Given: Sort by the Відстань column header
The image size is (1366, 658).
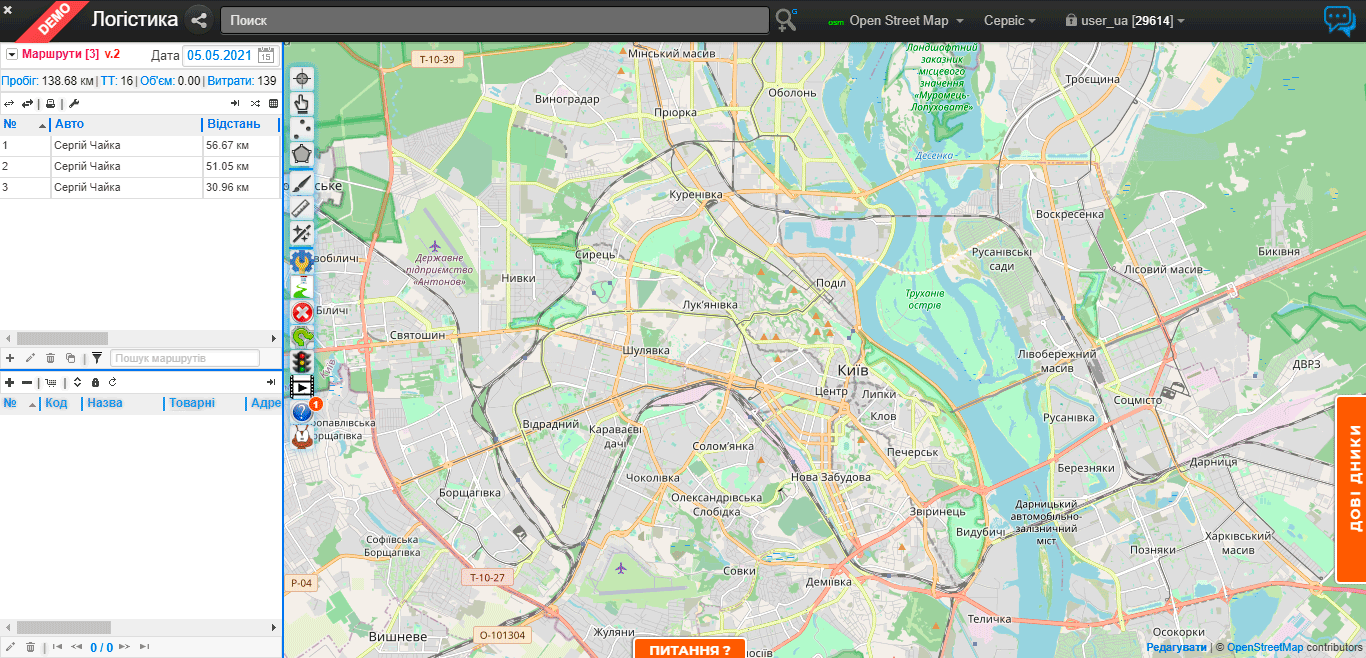Looking at the screenshot, I should click(232, 124).
